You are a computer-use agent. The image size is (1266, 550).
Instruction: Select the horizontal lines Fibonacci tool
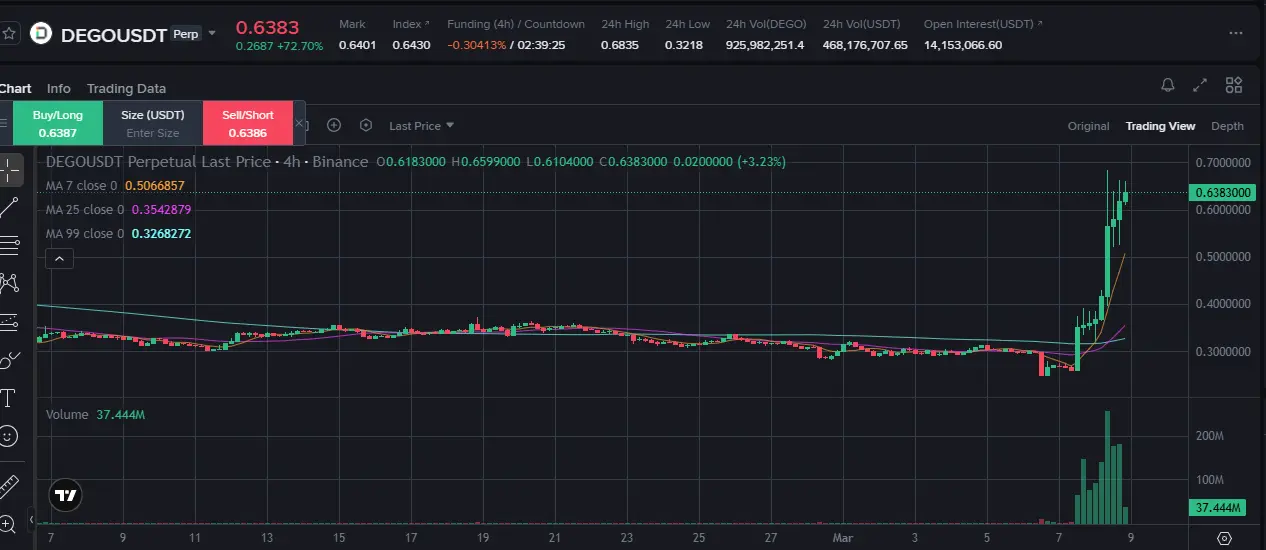9,244
